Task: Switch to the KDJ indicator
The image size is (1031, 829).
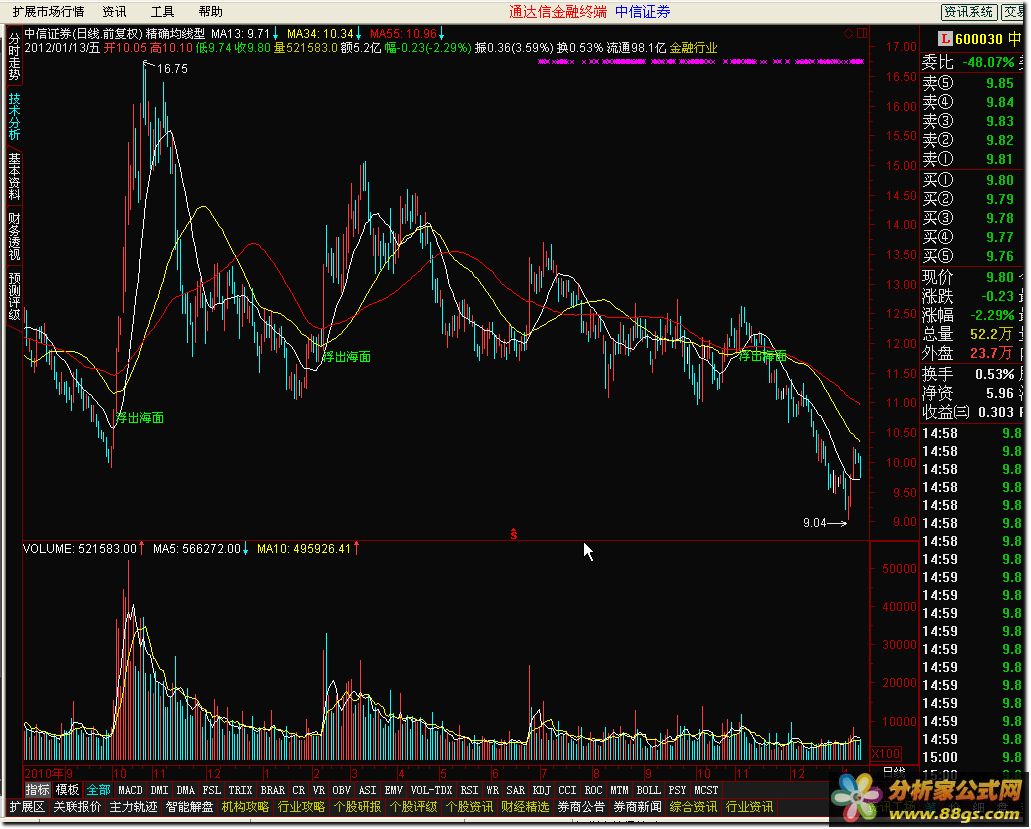Action: click(x=541, y=790)
